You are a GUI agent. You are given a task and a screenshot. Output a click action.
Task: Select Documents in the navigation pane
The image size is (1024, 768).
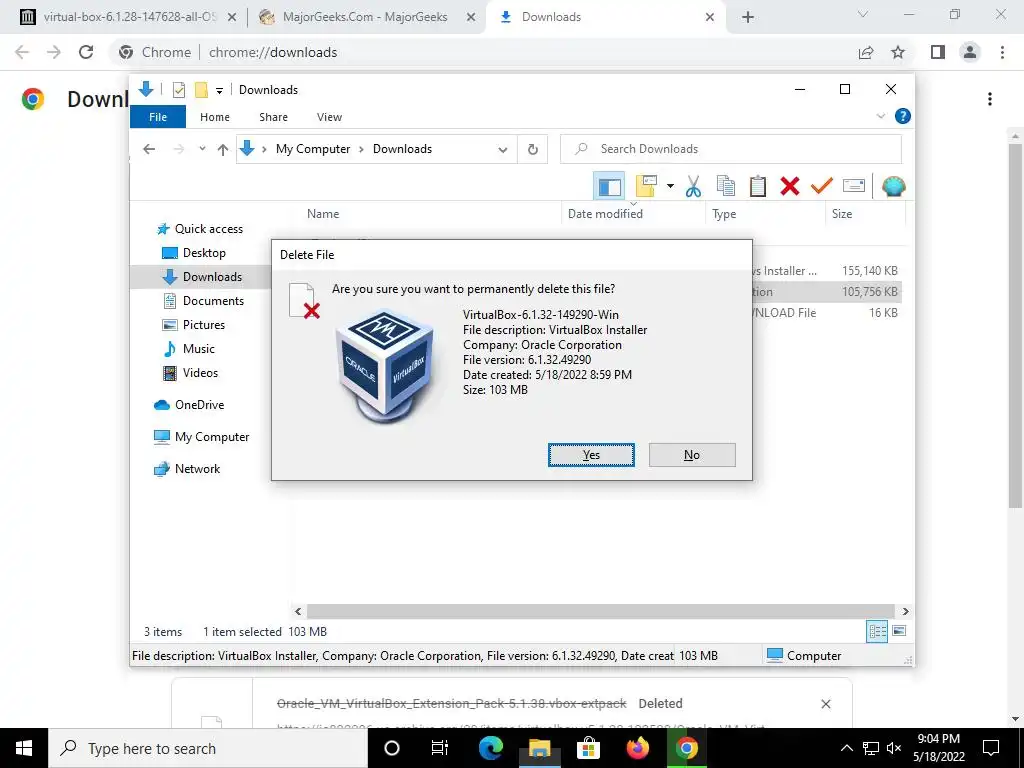coord(204,301)
